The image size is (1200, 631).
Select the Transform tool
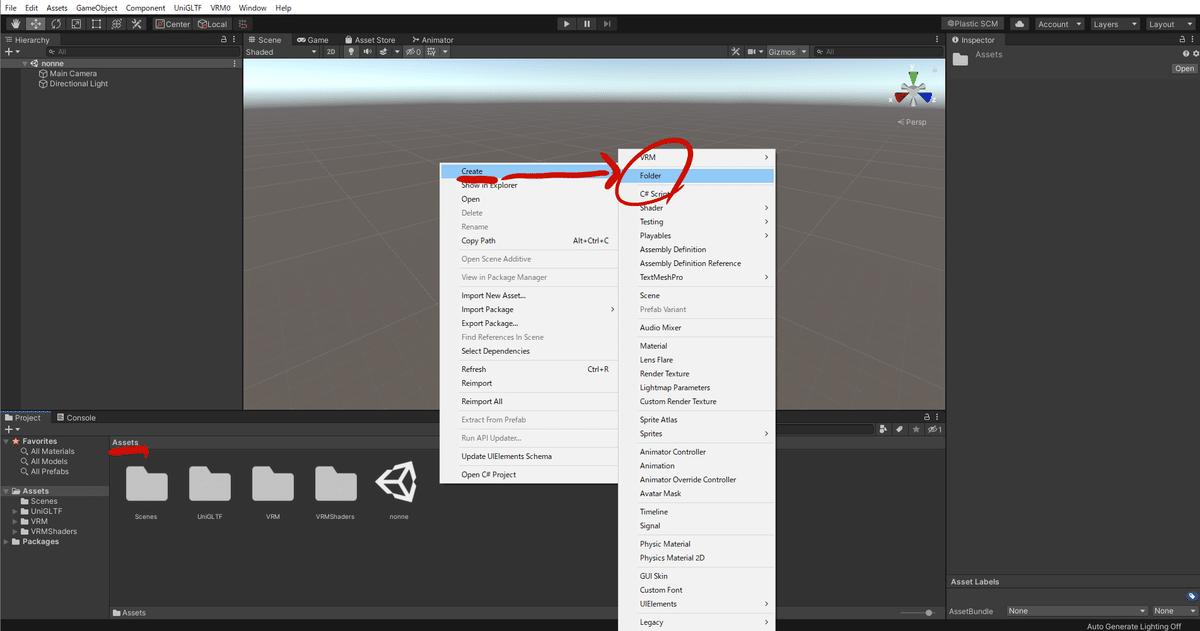116,24
